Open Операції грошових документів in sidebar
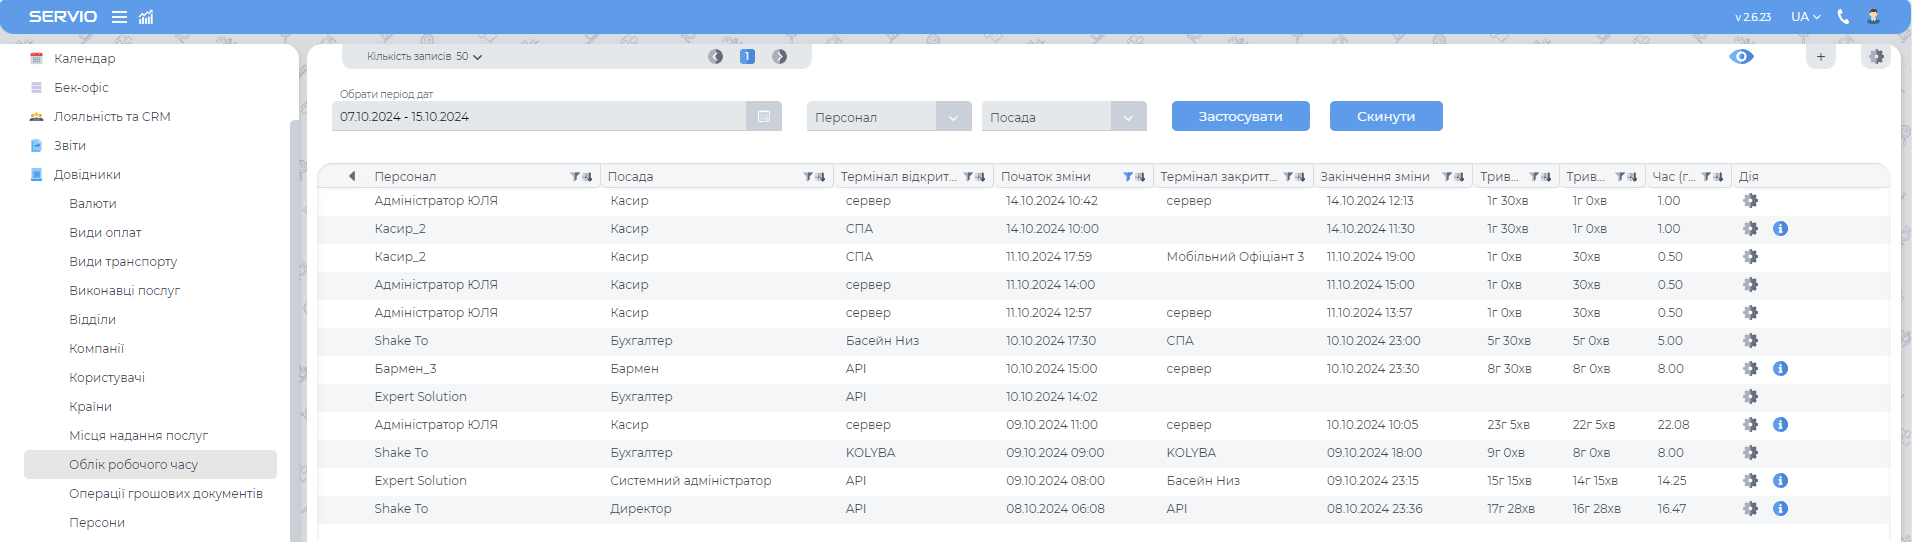 click(x=166, y=494)
